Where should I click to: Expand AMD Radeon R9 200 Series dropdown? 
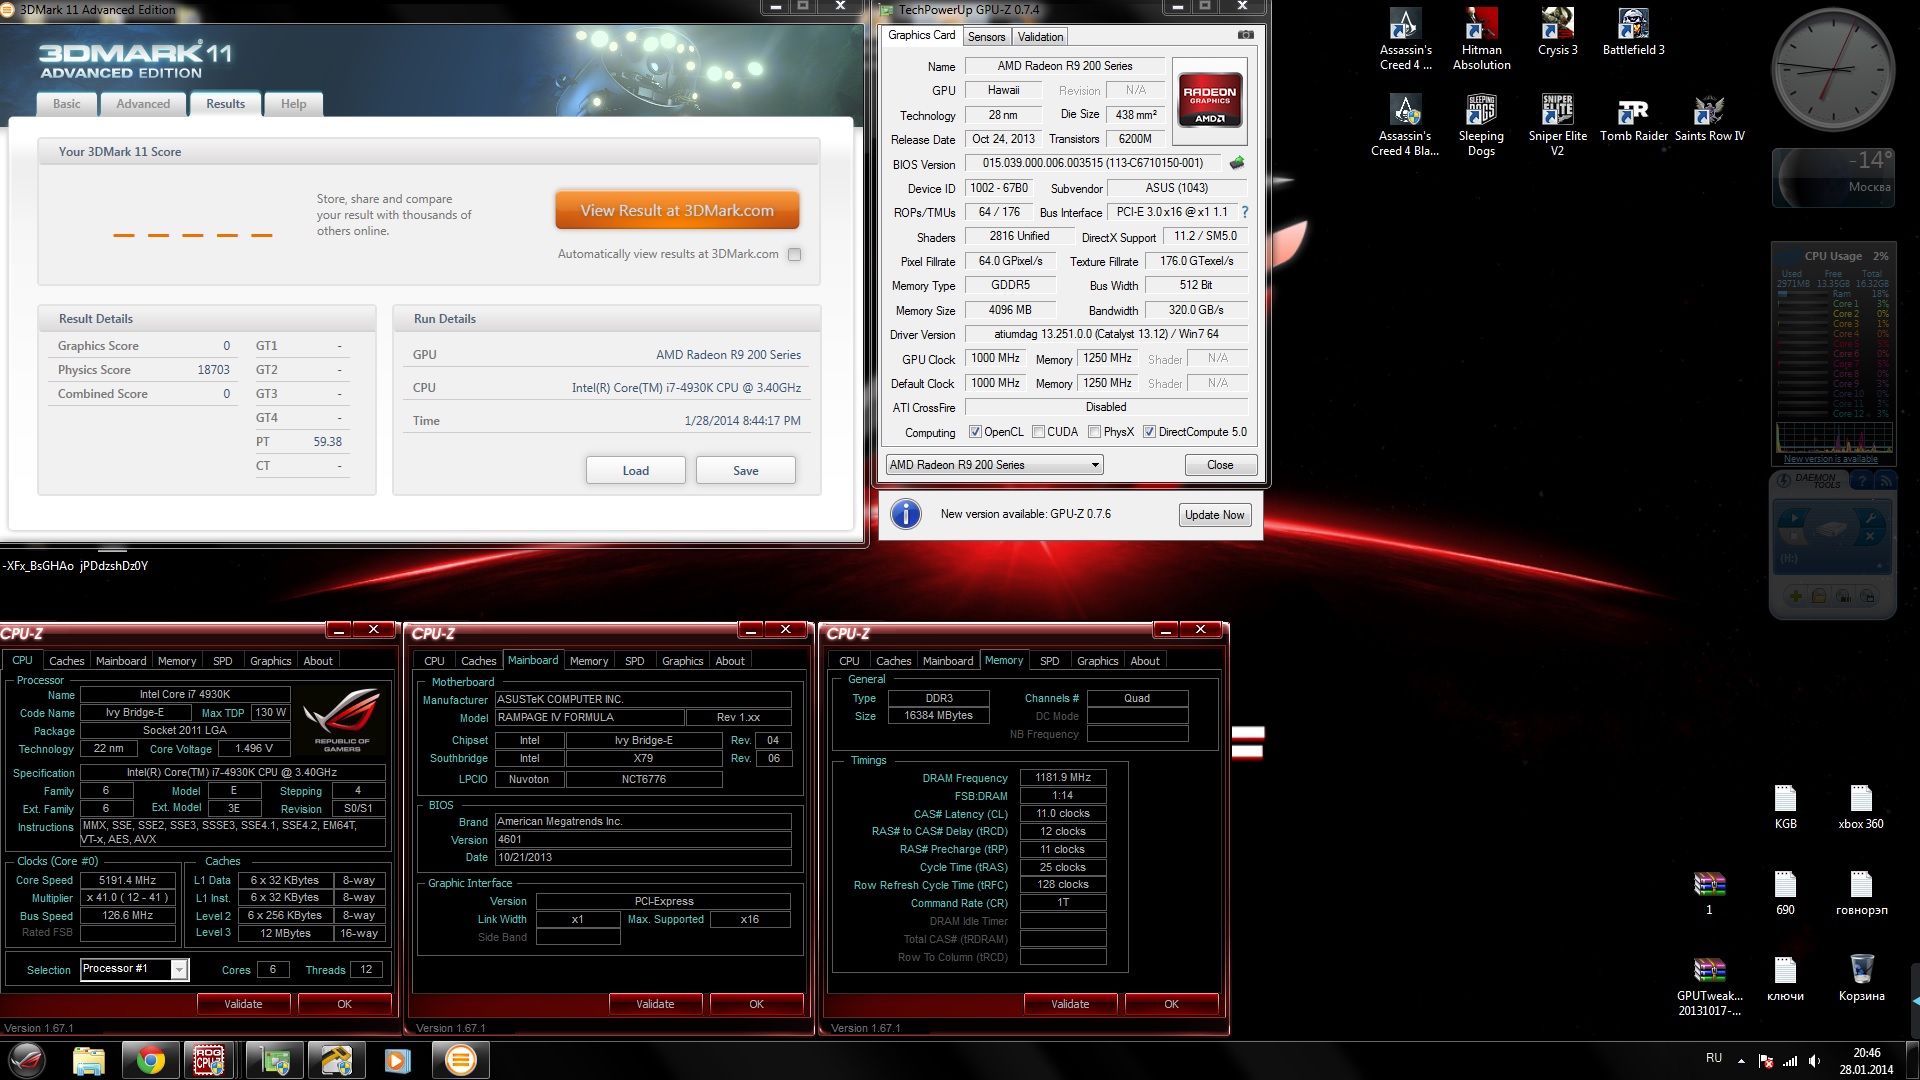[x=1095, y=465]
